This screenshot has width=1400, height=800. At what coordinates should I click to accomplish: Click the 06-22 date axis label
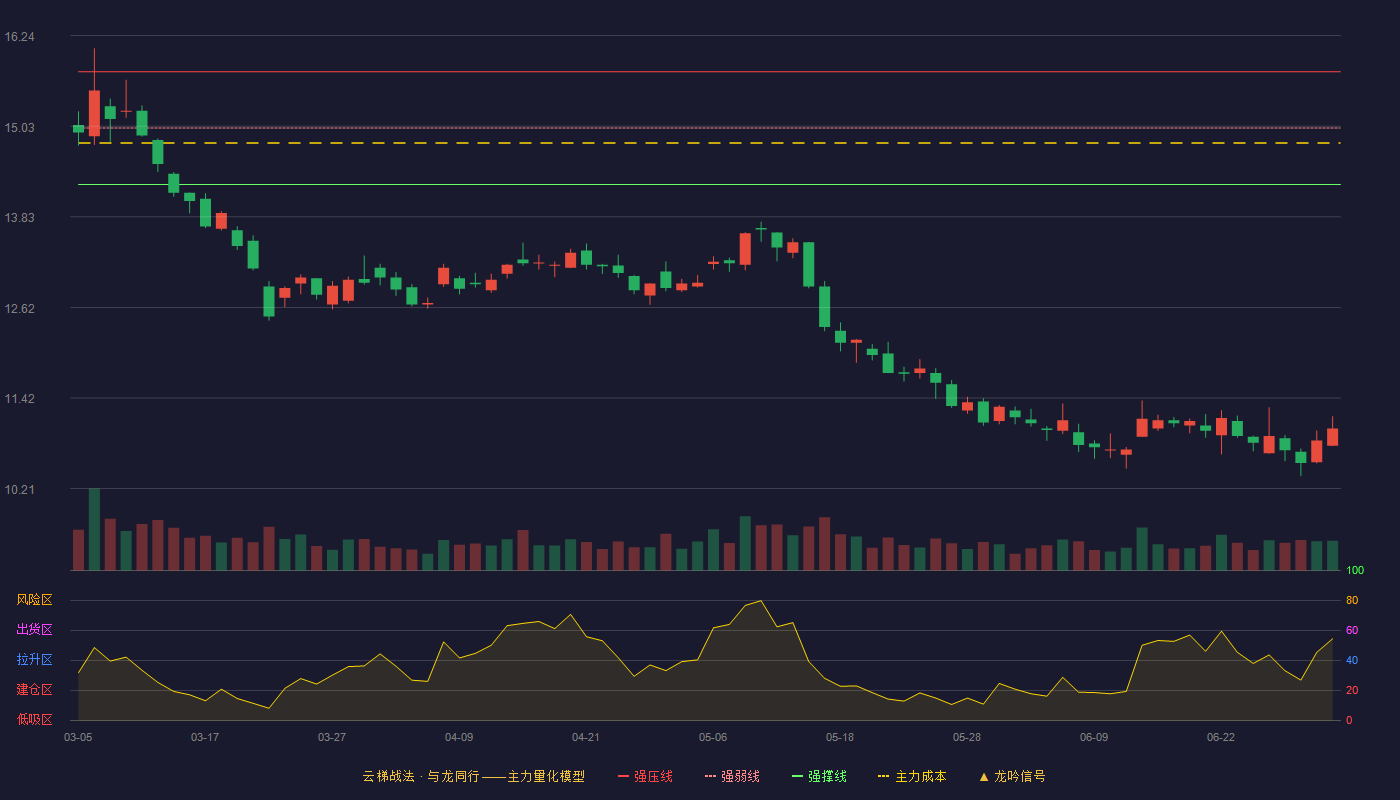pyautogui.click(x=1221, y=737)
